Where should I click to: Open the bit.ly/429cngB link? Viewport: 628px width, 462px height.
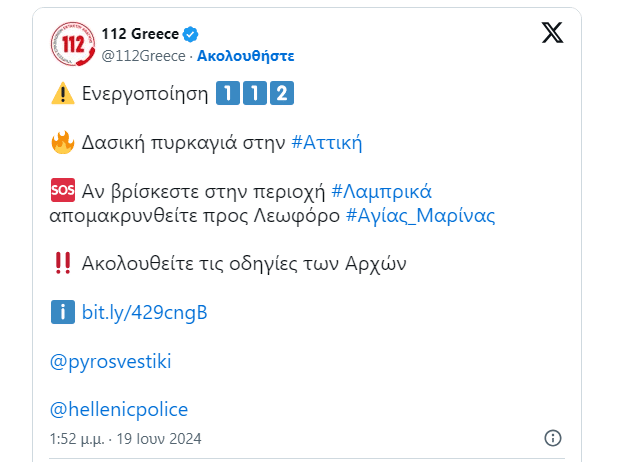click(145, 312)
